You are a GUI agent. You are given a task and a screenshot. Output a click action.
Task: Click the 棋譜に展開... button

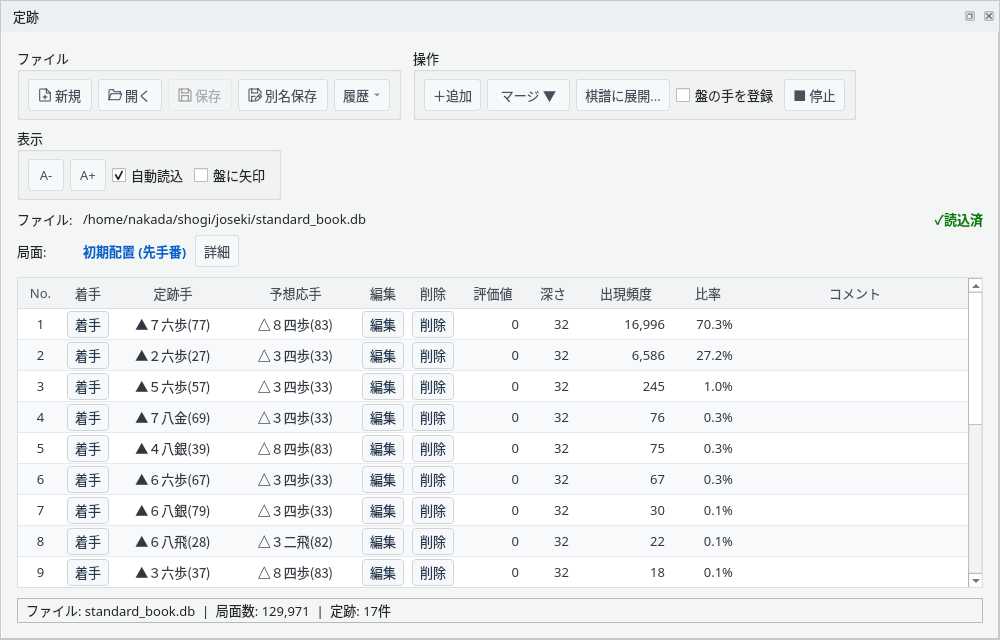tap(622, 96)
